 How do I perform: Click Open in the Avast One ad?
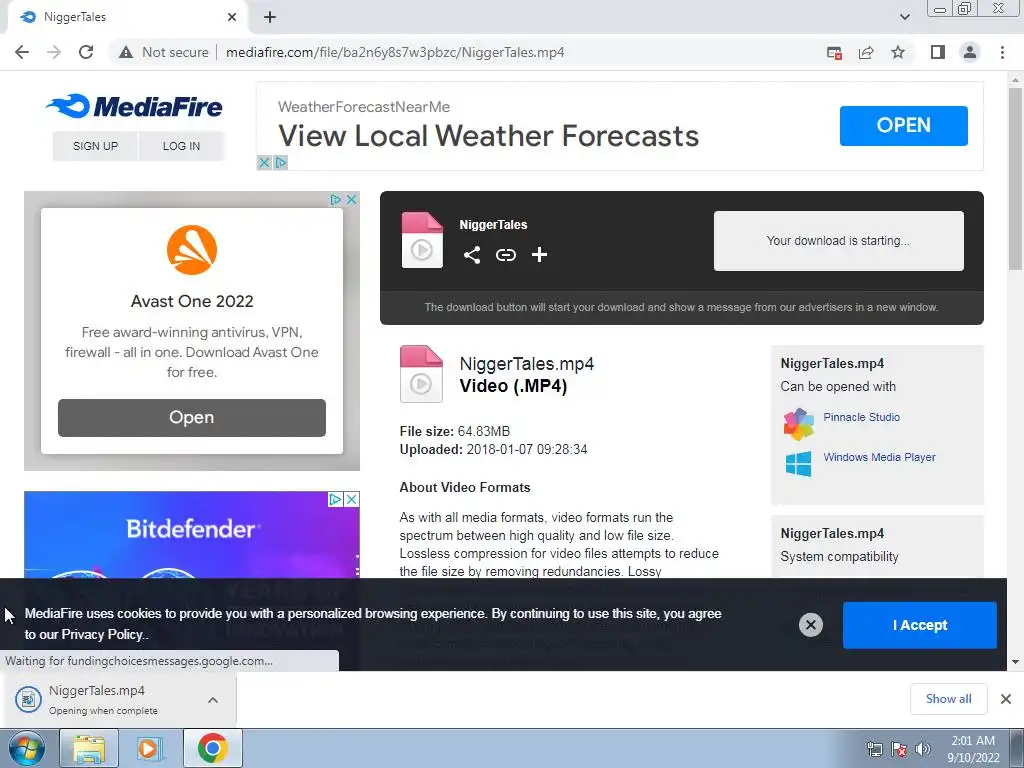coord(191,417)
